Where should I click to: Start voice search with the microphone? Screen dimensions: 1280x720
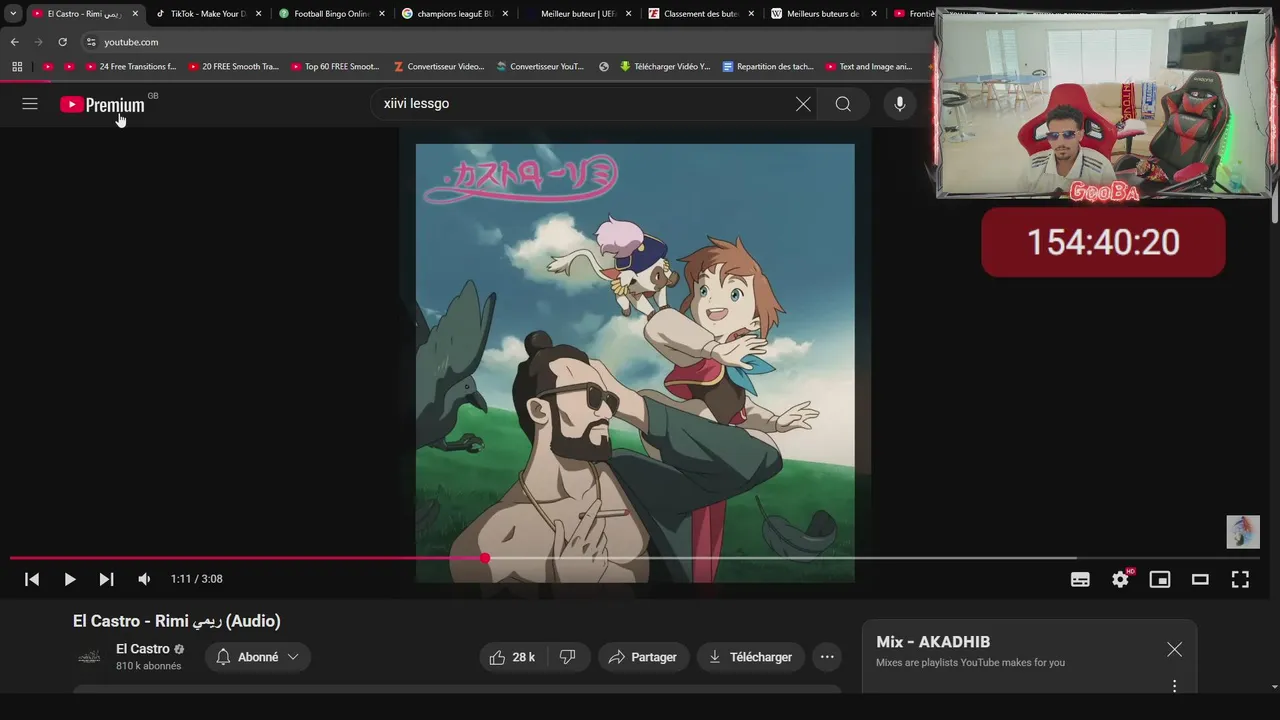900,104
